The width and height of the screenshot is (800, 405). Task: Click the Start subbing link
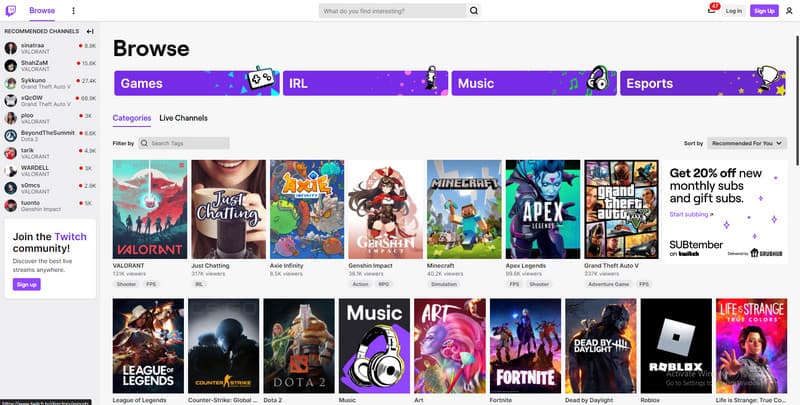[x=690, y=215]
